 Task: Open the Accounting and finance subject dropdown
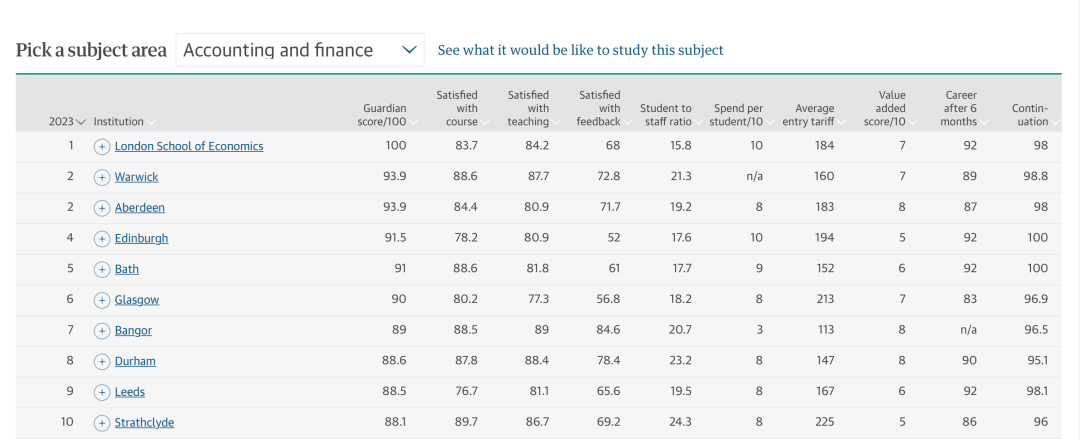pyautogui.click(x=300, y=50)
